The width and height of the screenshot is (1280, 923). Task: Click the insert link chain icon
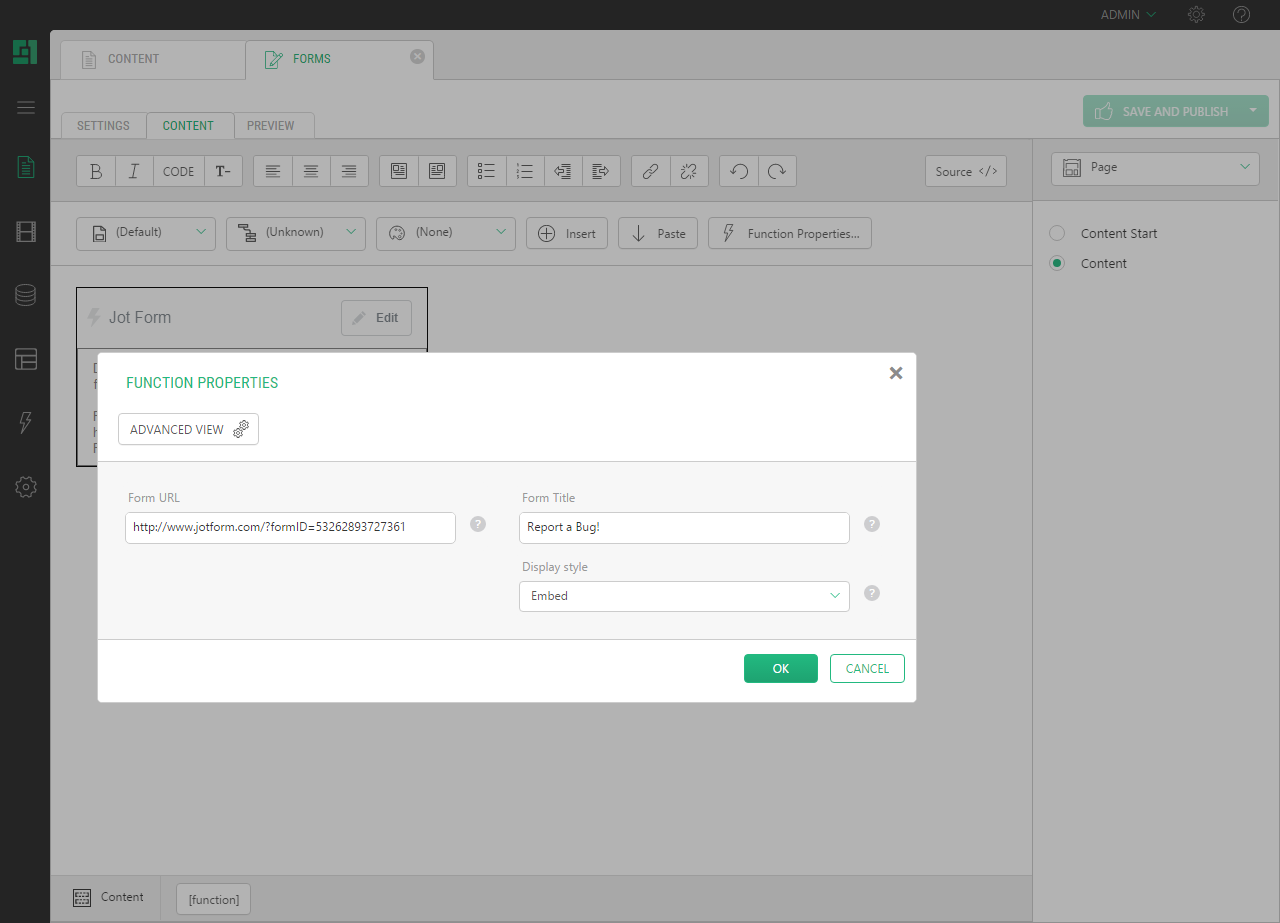pos(650,171)
